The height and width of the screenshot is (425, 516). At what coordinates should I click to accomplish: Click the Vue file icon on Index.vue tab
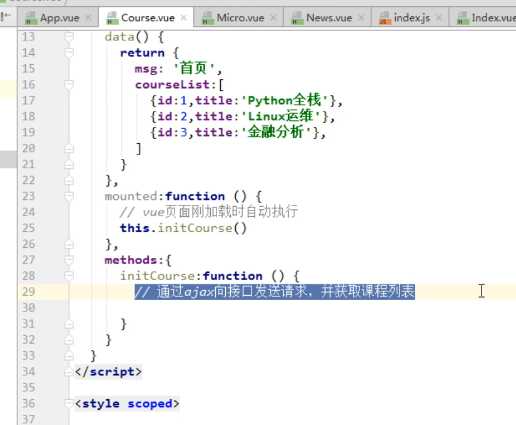click(463, 18)
